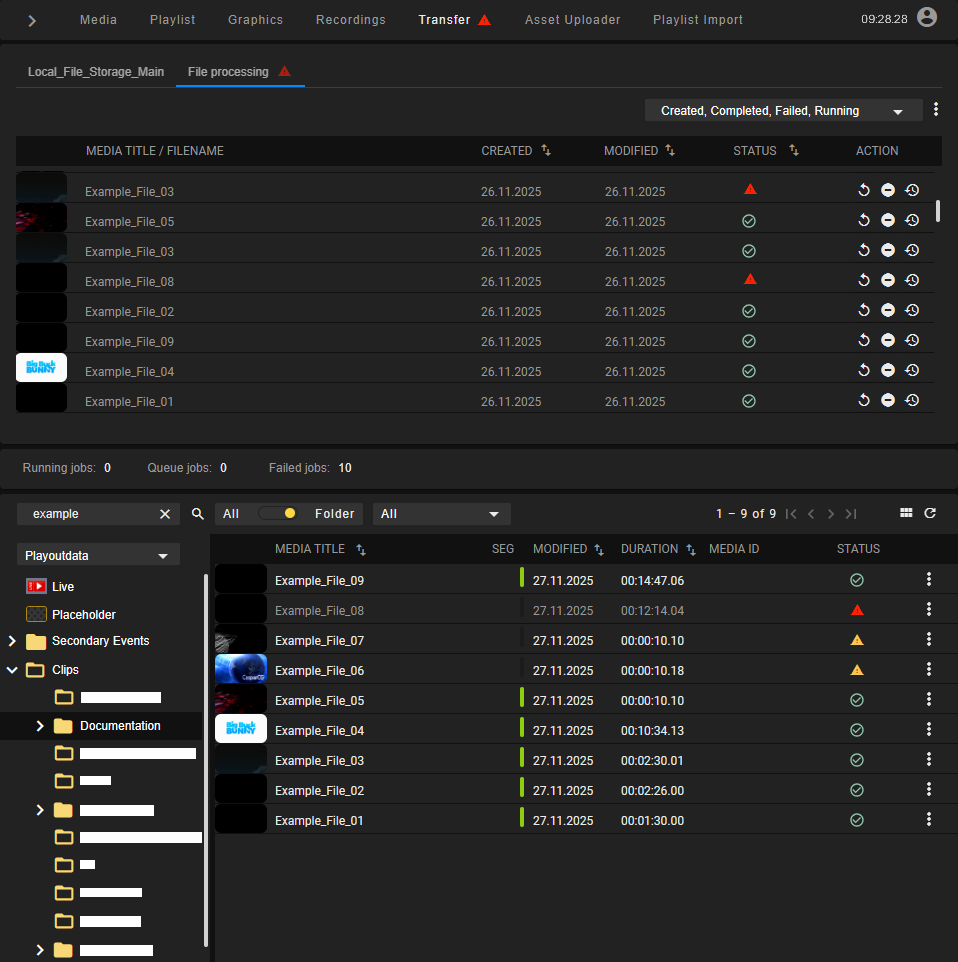
Task: Open the Created, Completed, Failed, Running filter dropdown
Action: point(783,110)
